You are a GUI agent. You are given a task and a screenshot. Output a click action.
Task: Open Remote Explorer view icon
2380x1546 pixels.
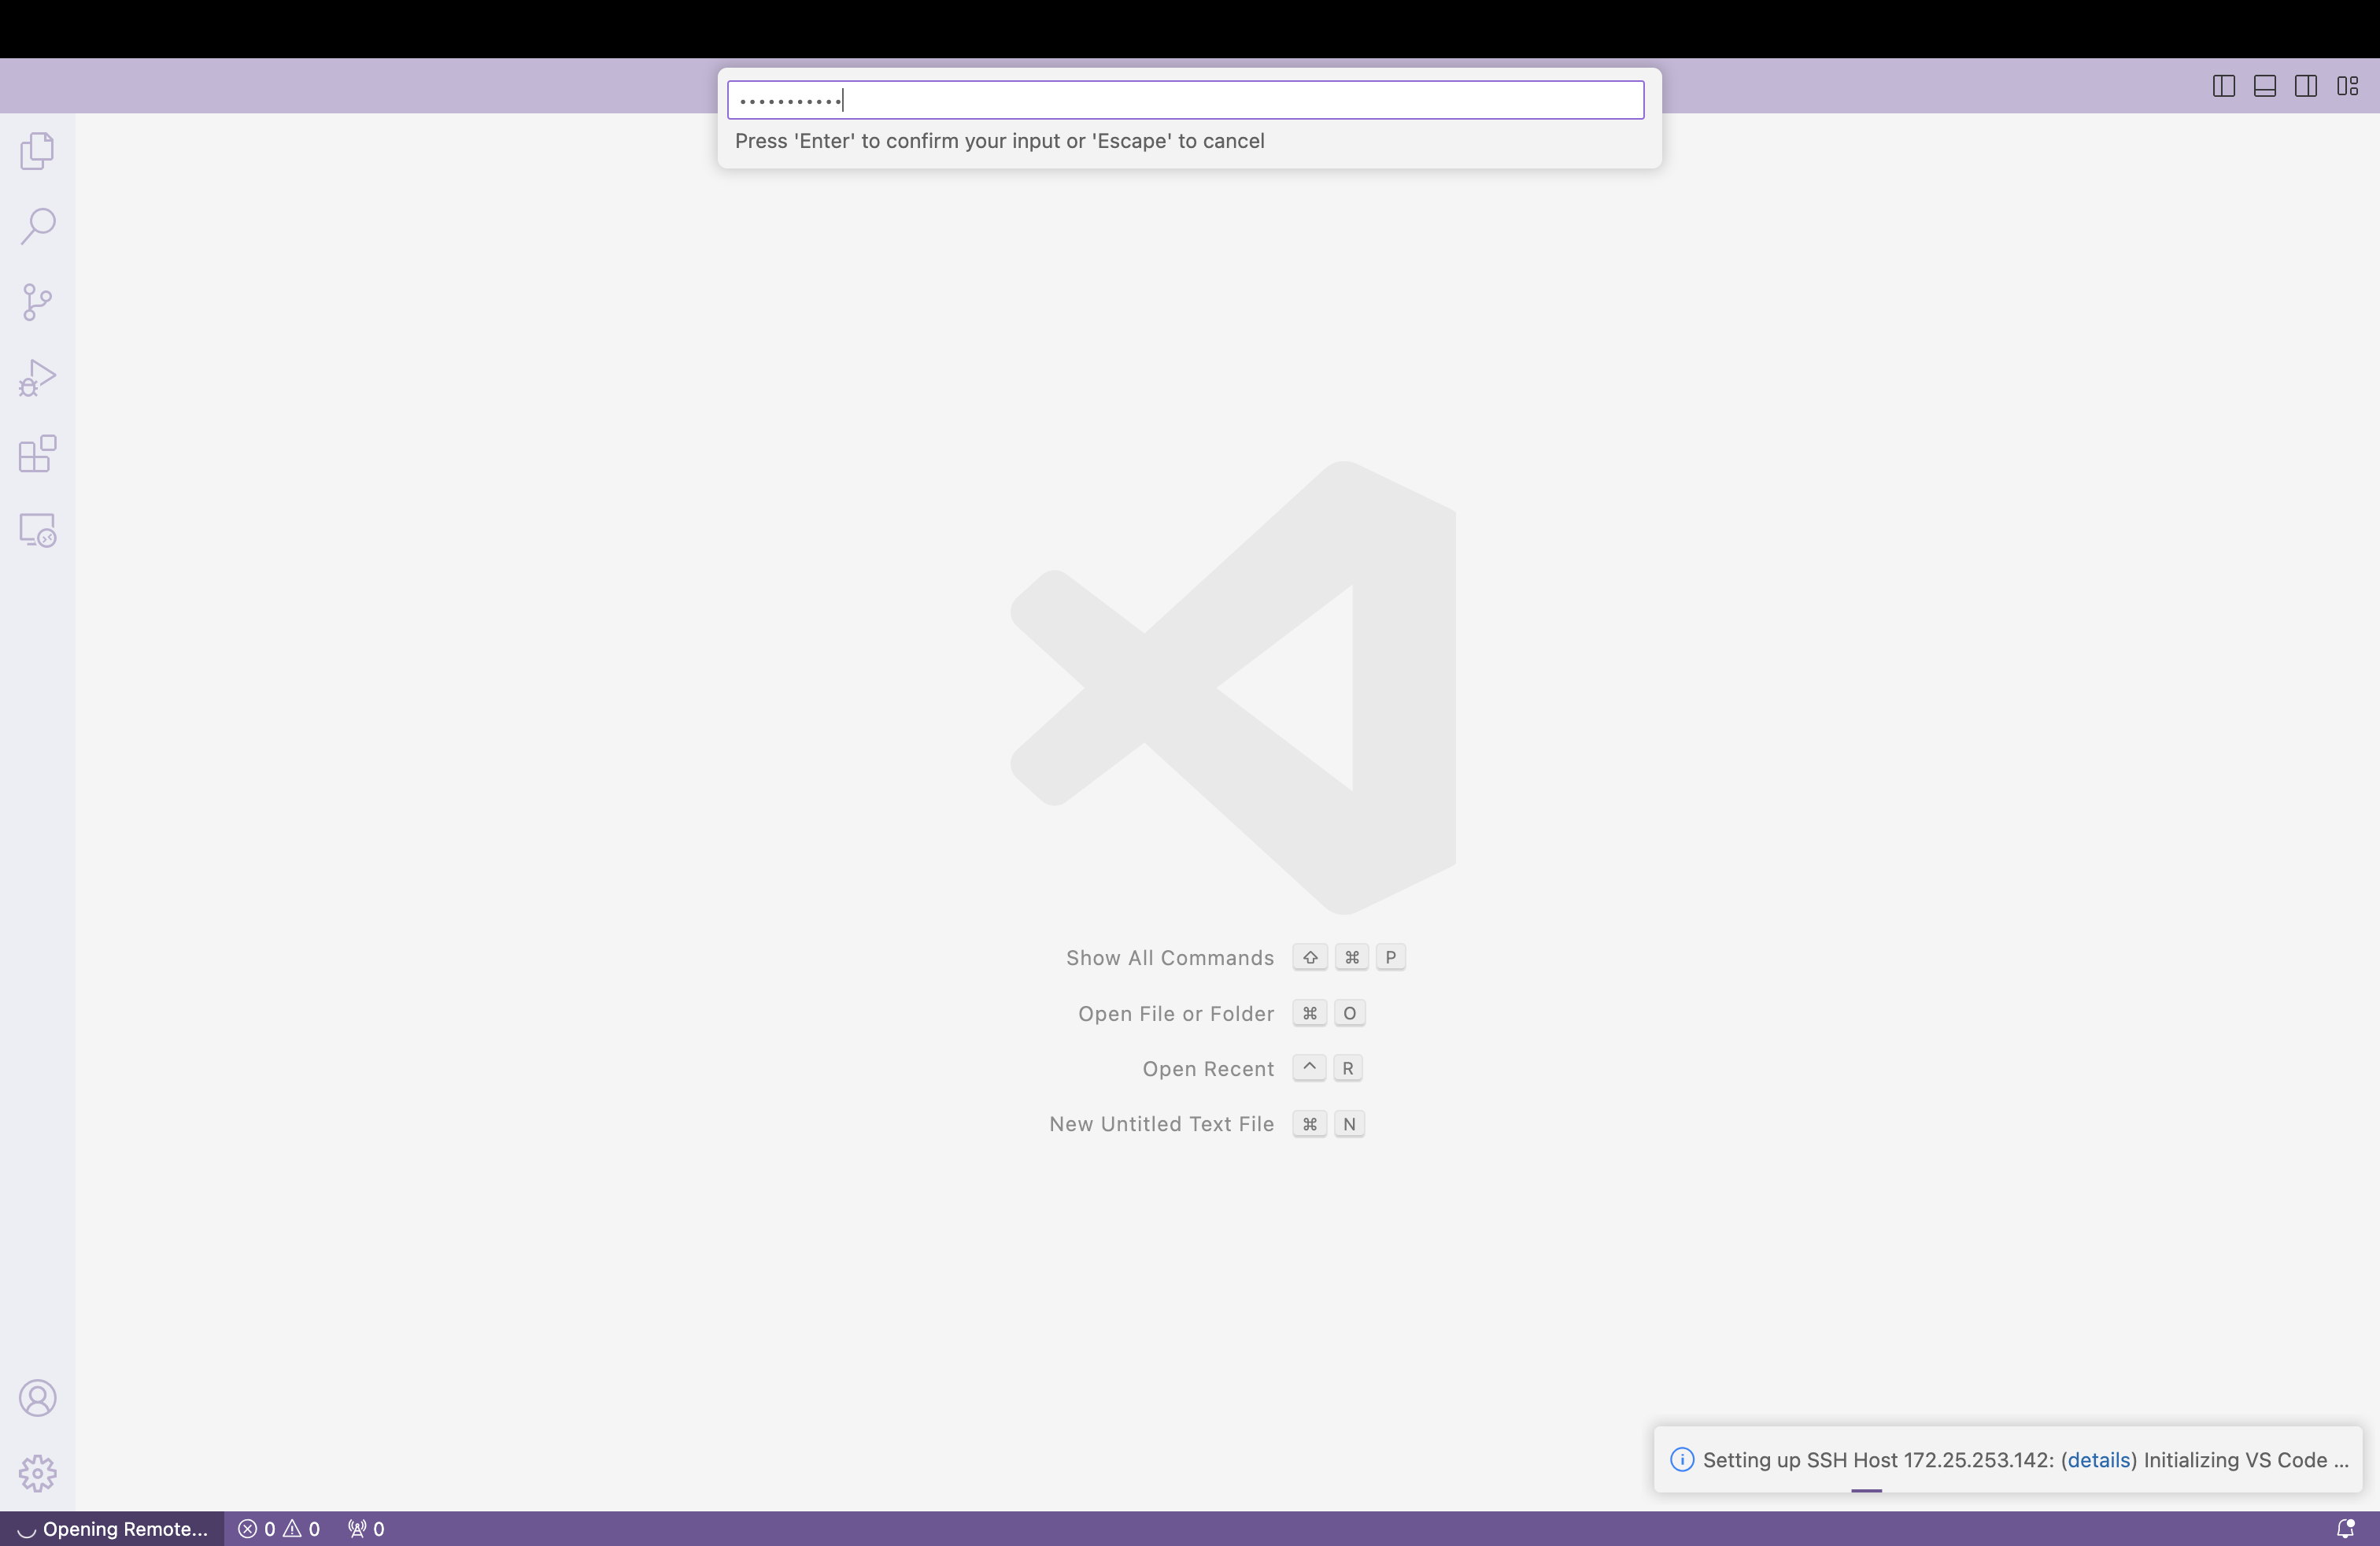(37, 530)
